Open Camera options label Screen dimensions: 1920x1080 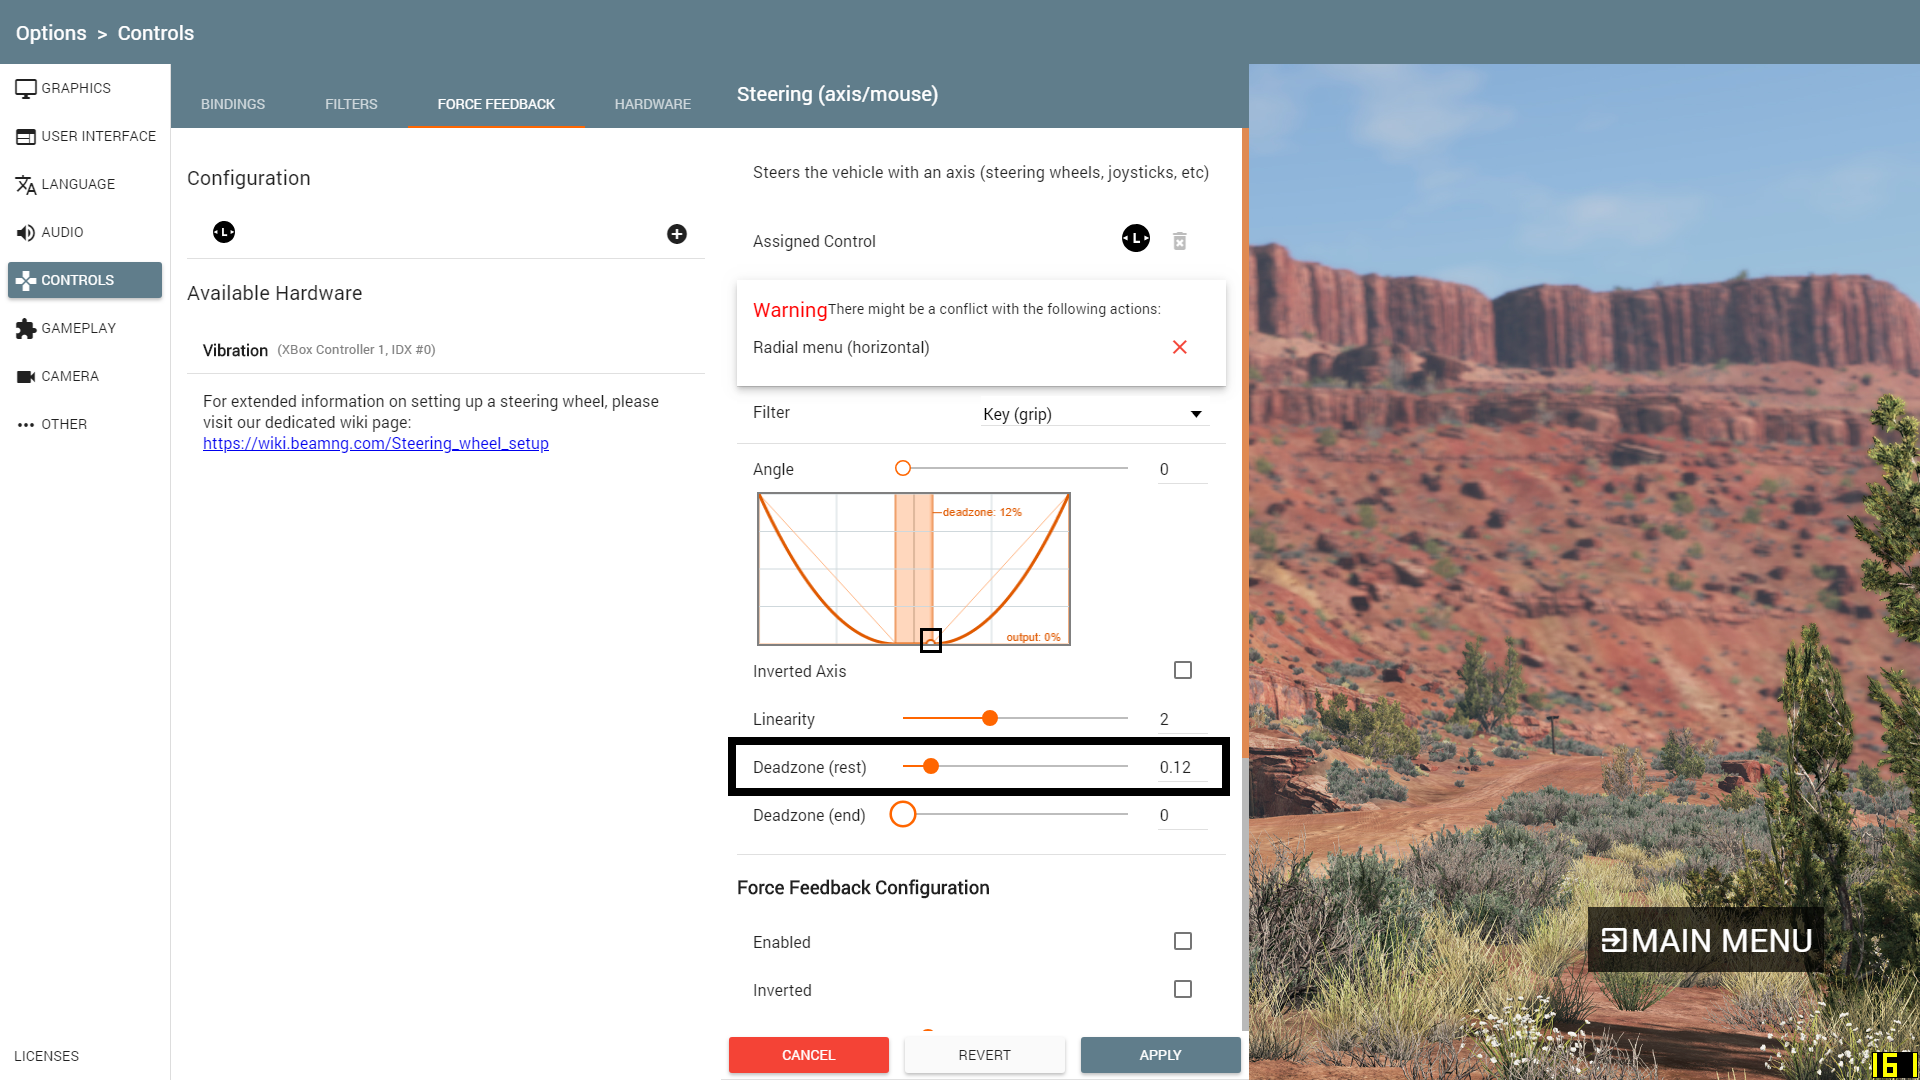point(70,376)
